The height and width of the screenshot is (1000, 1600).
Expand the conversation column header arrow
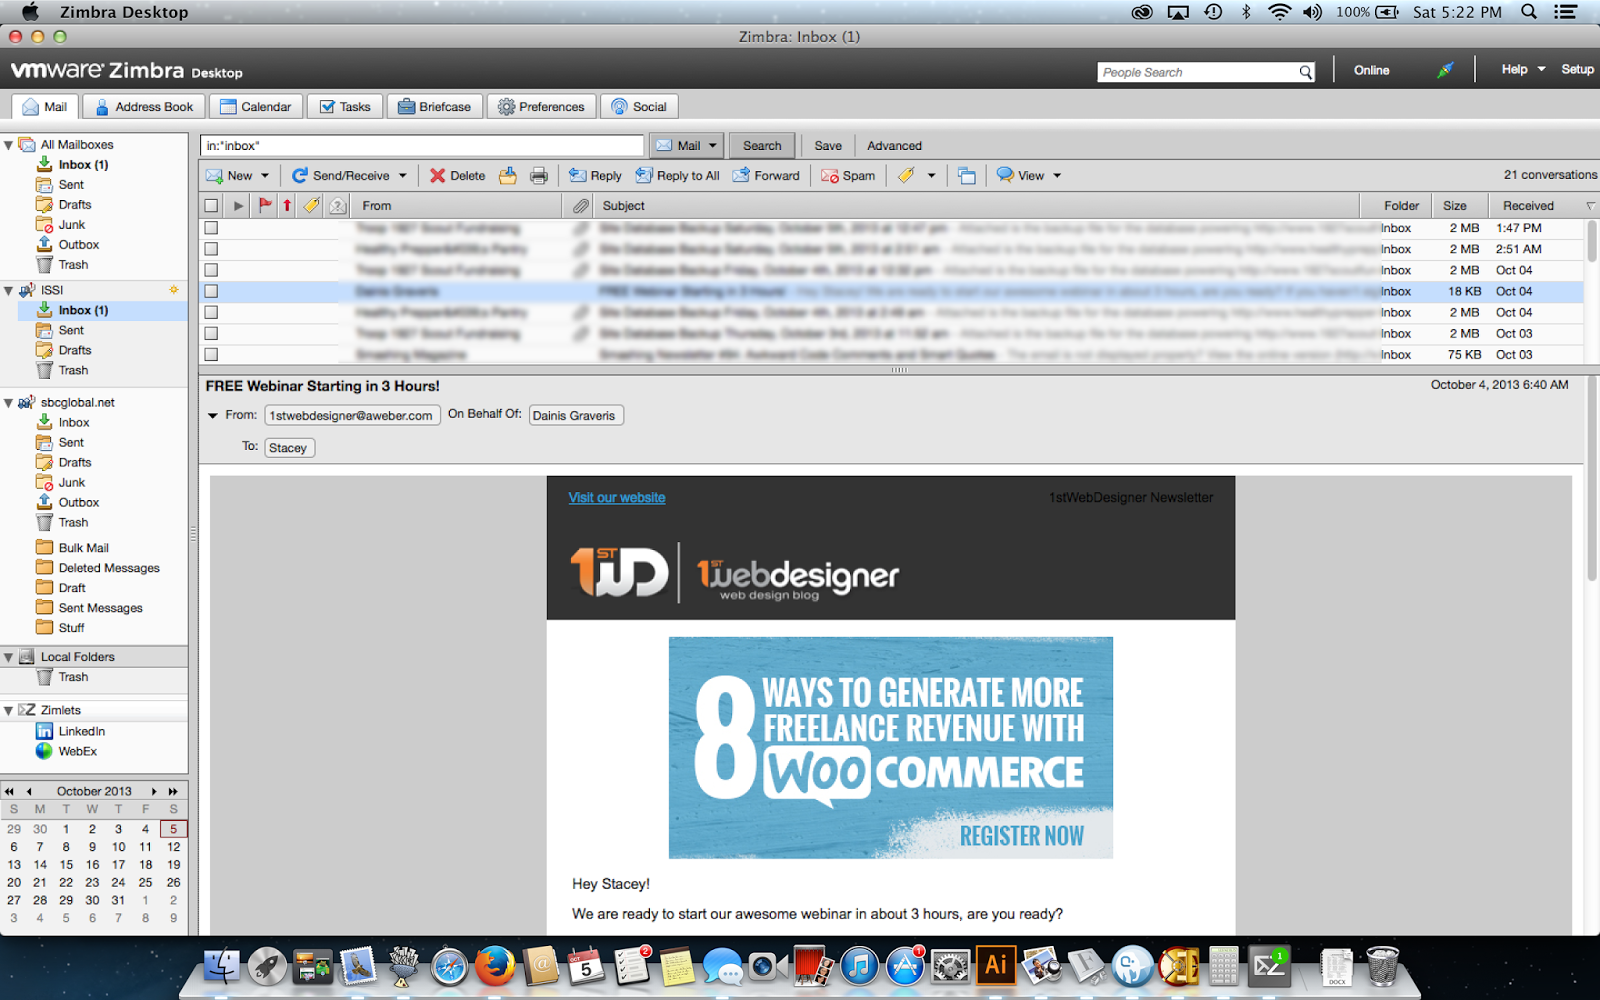click(x=238, y=206)
